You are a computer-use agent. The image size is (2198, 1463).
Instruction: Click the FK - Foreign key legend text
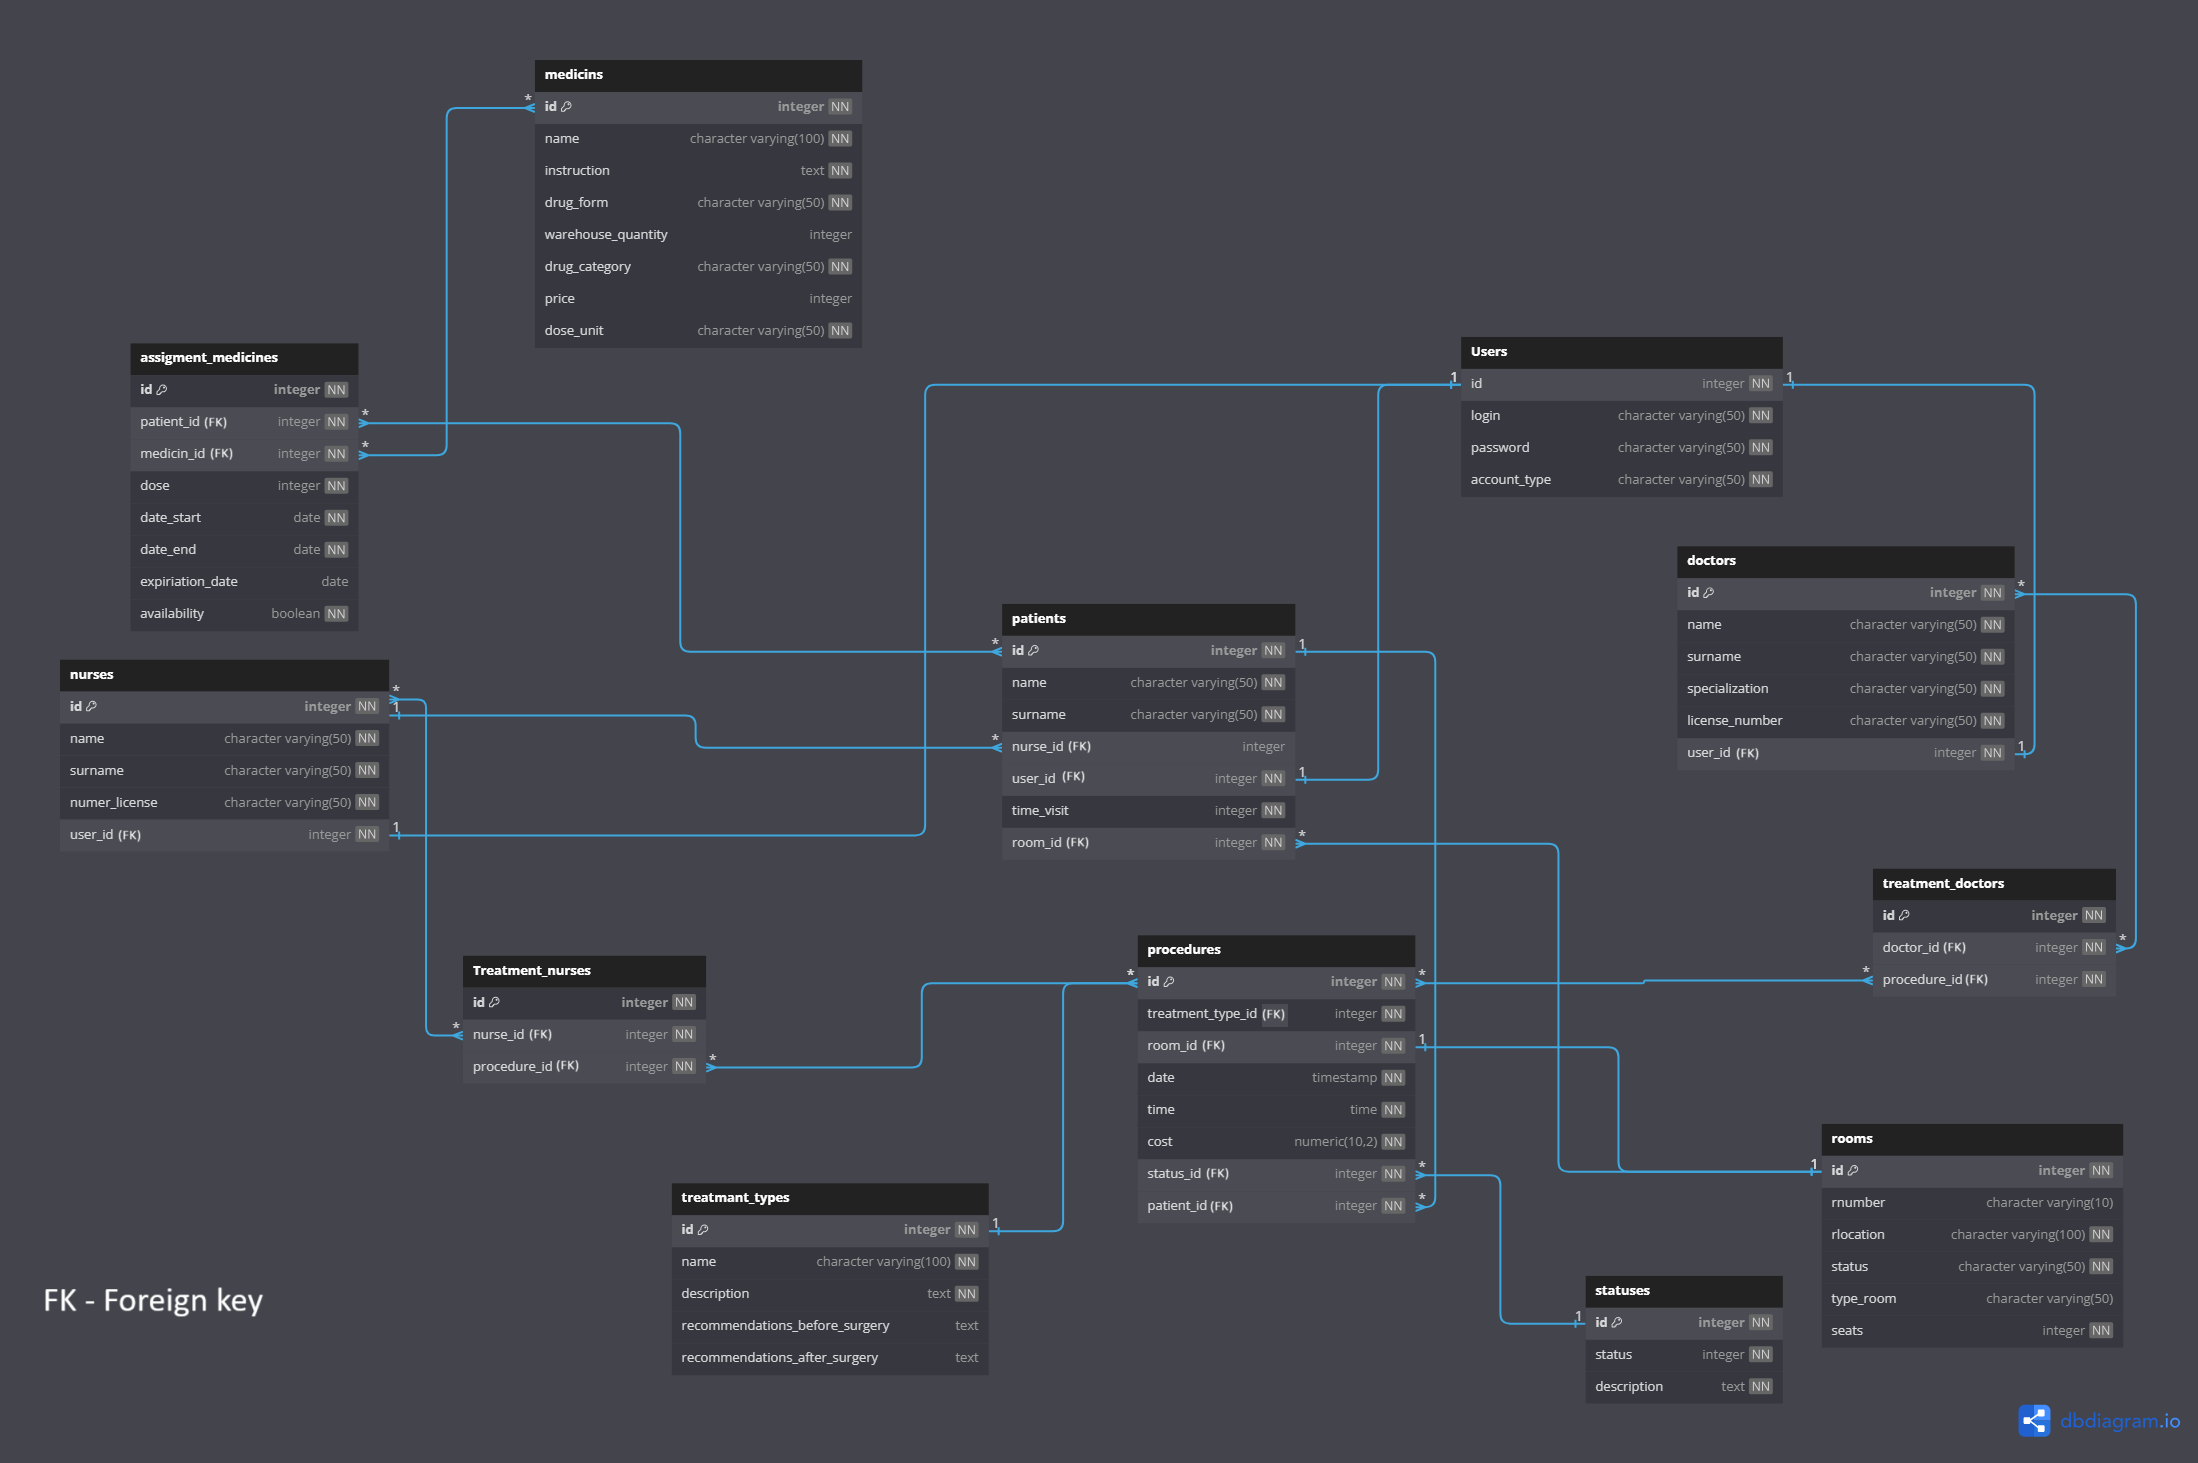[153, 1300]
